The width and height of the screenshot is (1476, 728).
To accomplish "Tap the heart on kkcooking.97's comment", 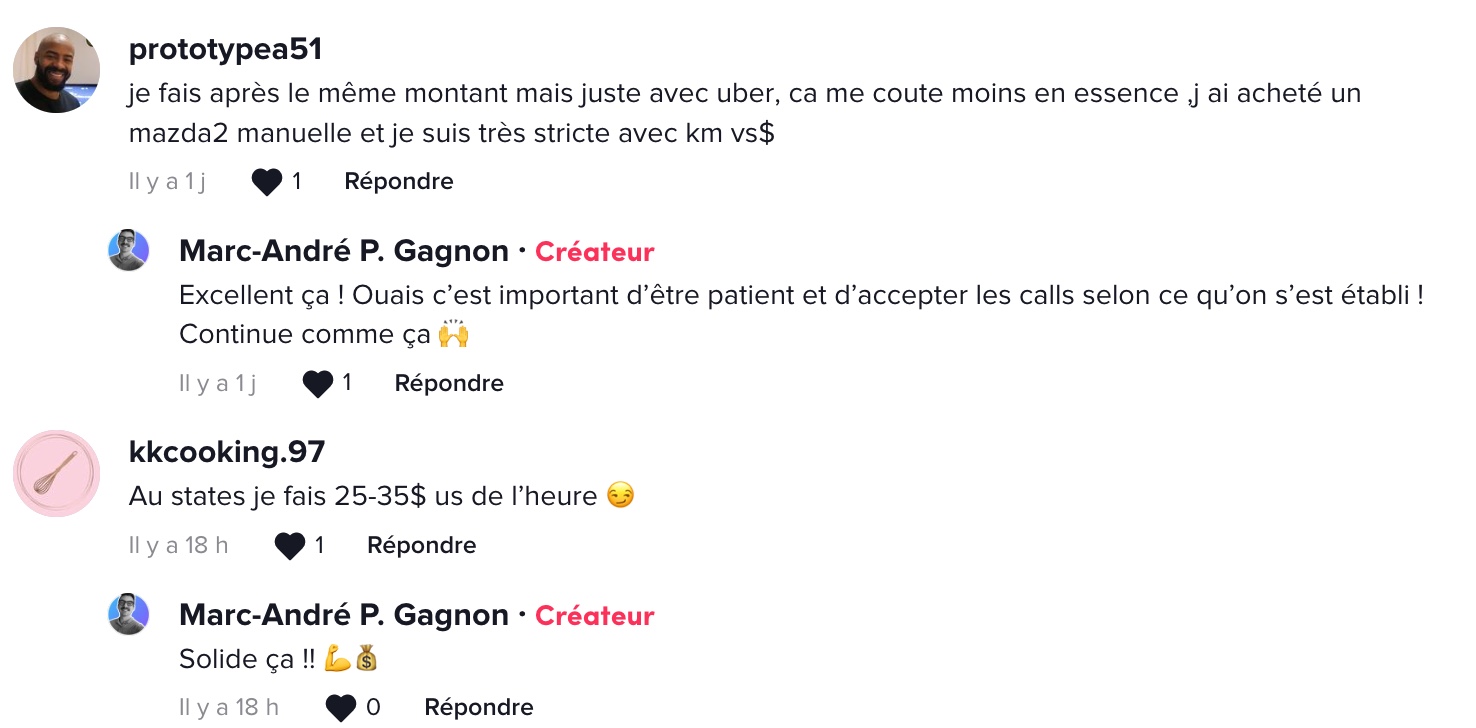I will [290, 546].
